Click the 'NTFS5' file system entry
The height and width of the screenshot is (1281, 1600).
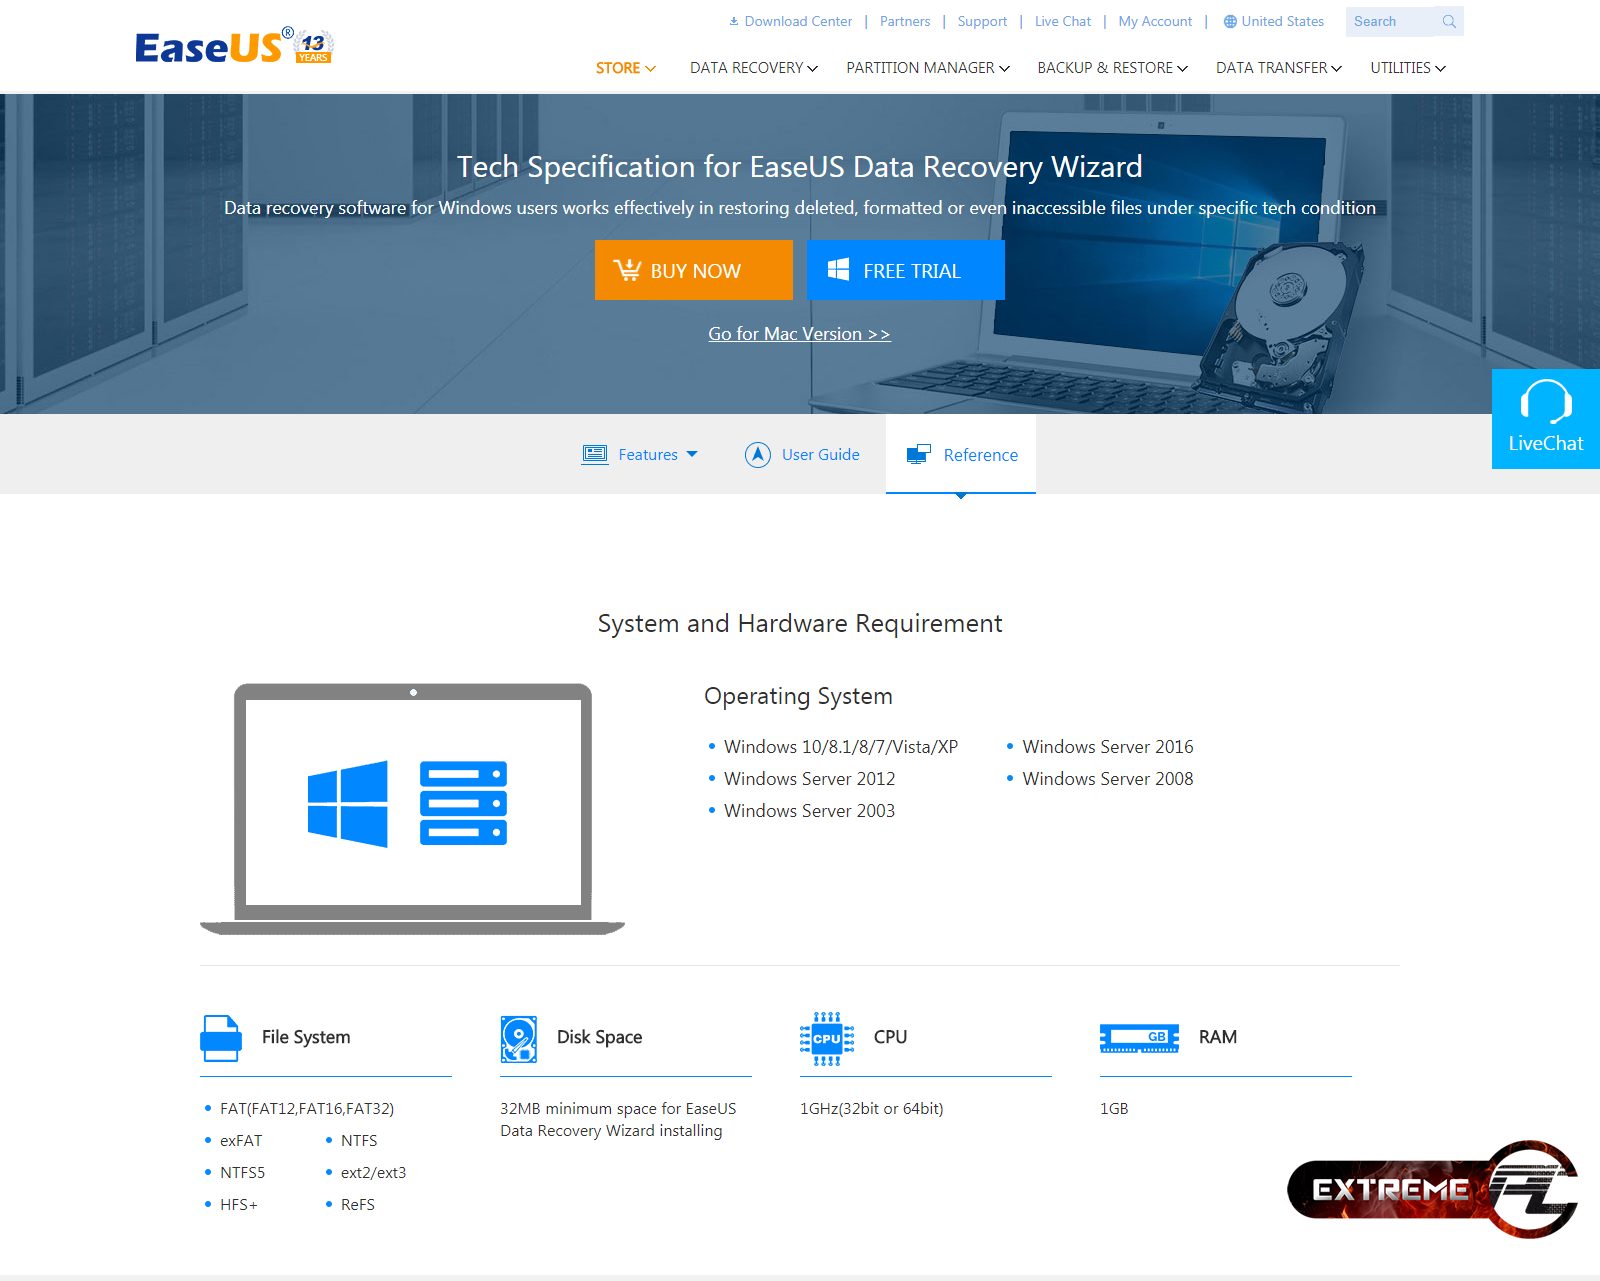point(243,1173)
